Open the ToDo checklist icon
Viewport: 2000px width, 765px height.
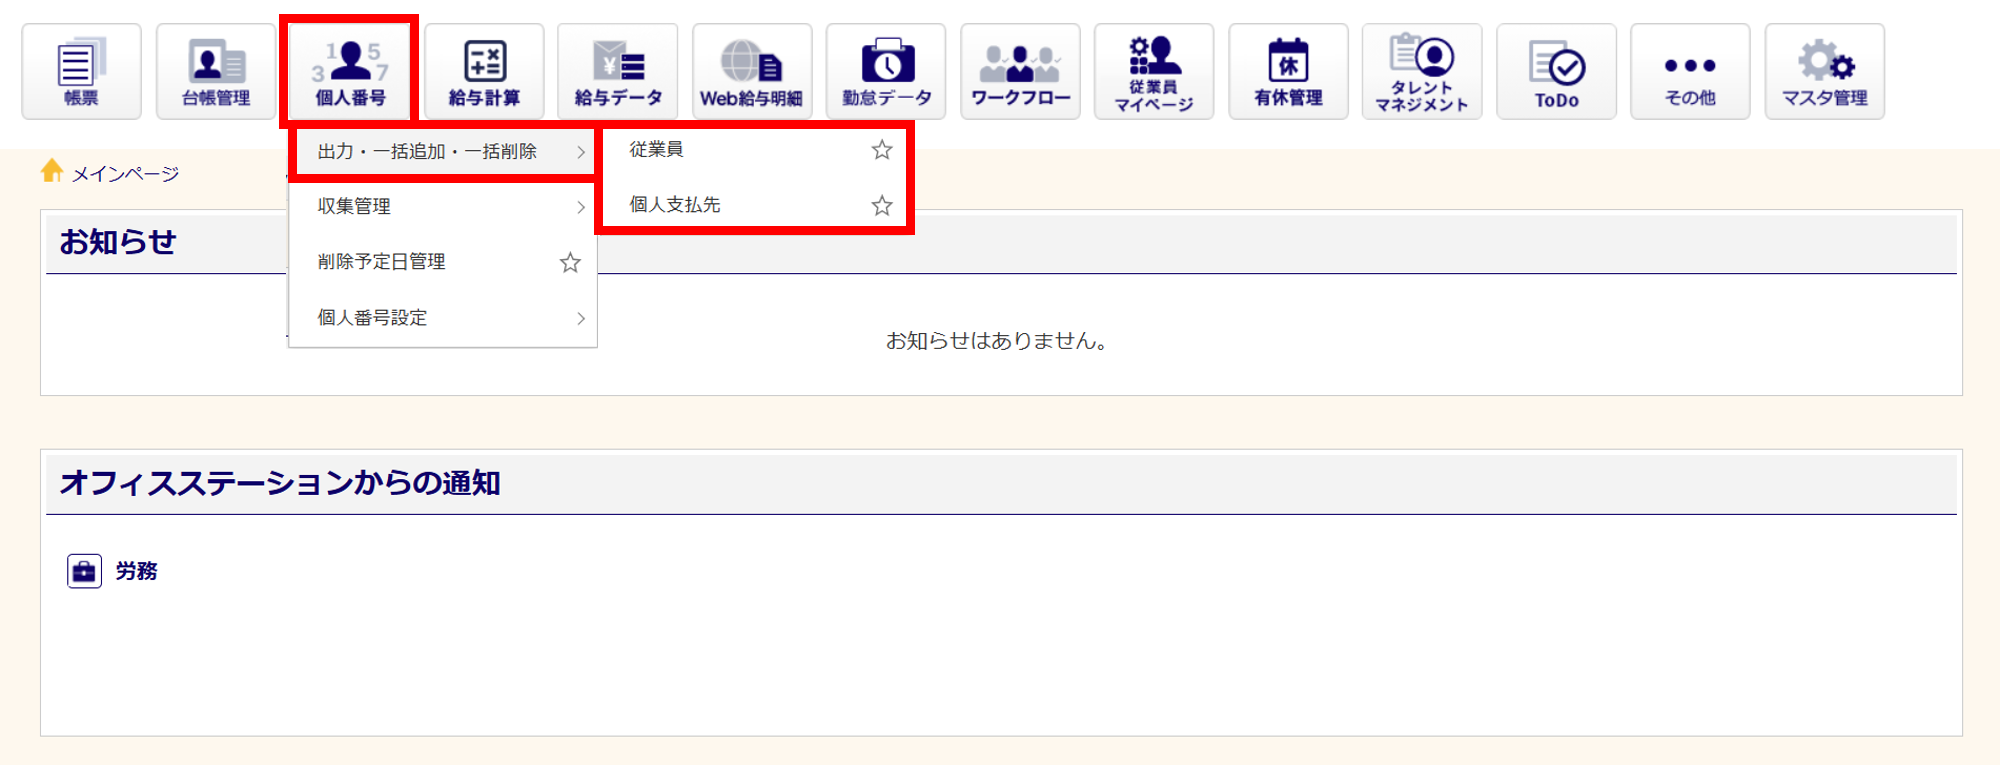1556,72
